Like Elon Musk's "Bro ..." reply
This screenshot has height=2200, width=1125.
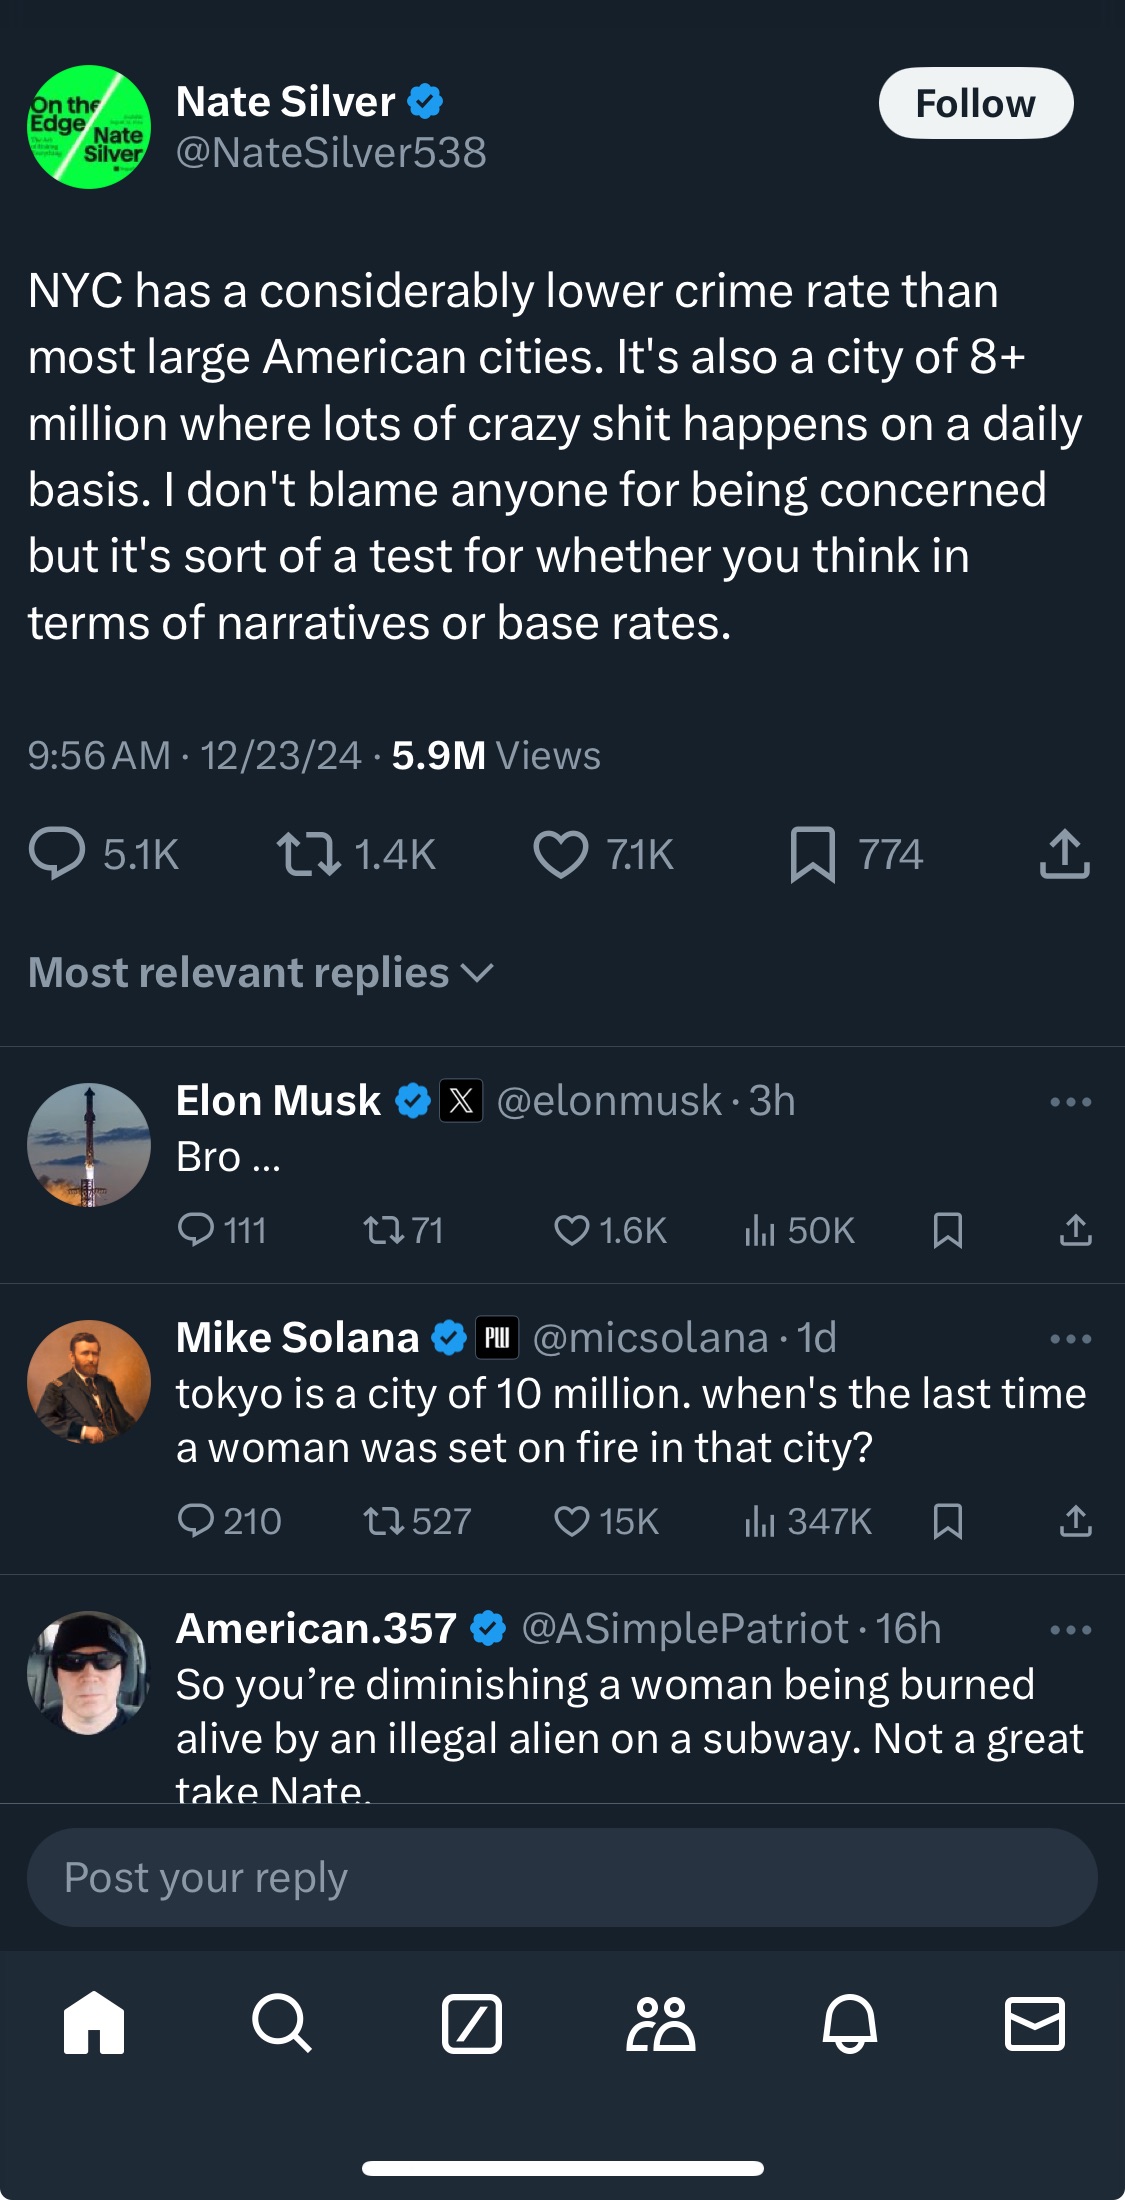click(572, 1230)
